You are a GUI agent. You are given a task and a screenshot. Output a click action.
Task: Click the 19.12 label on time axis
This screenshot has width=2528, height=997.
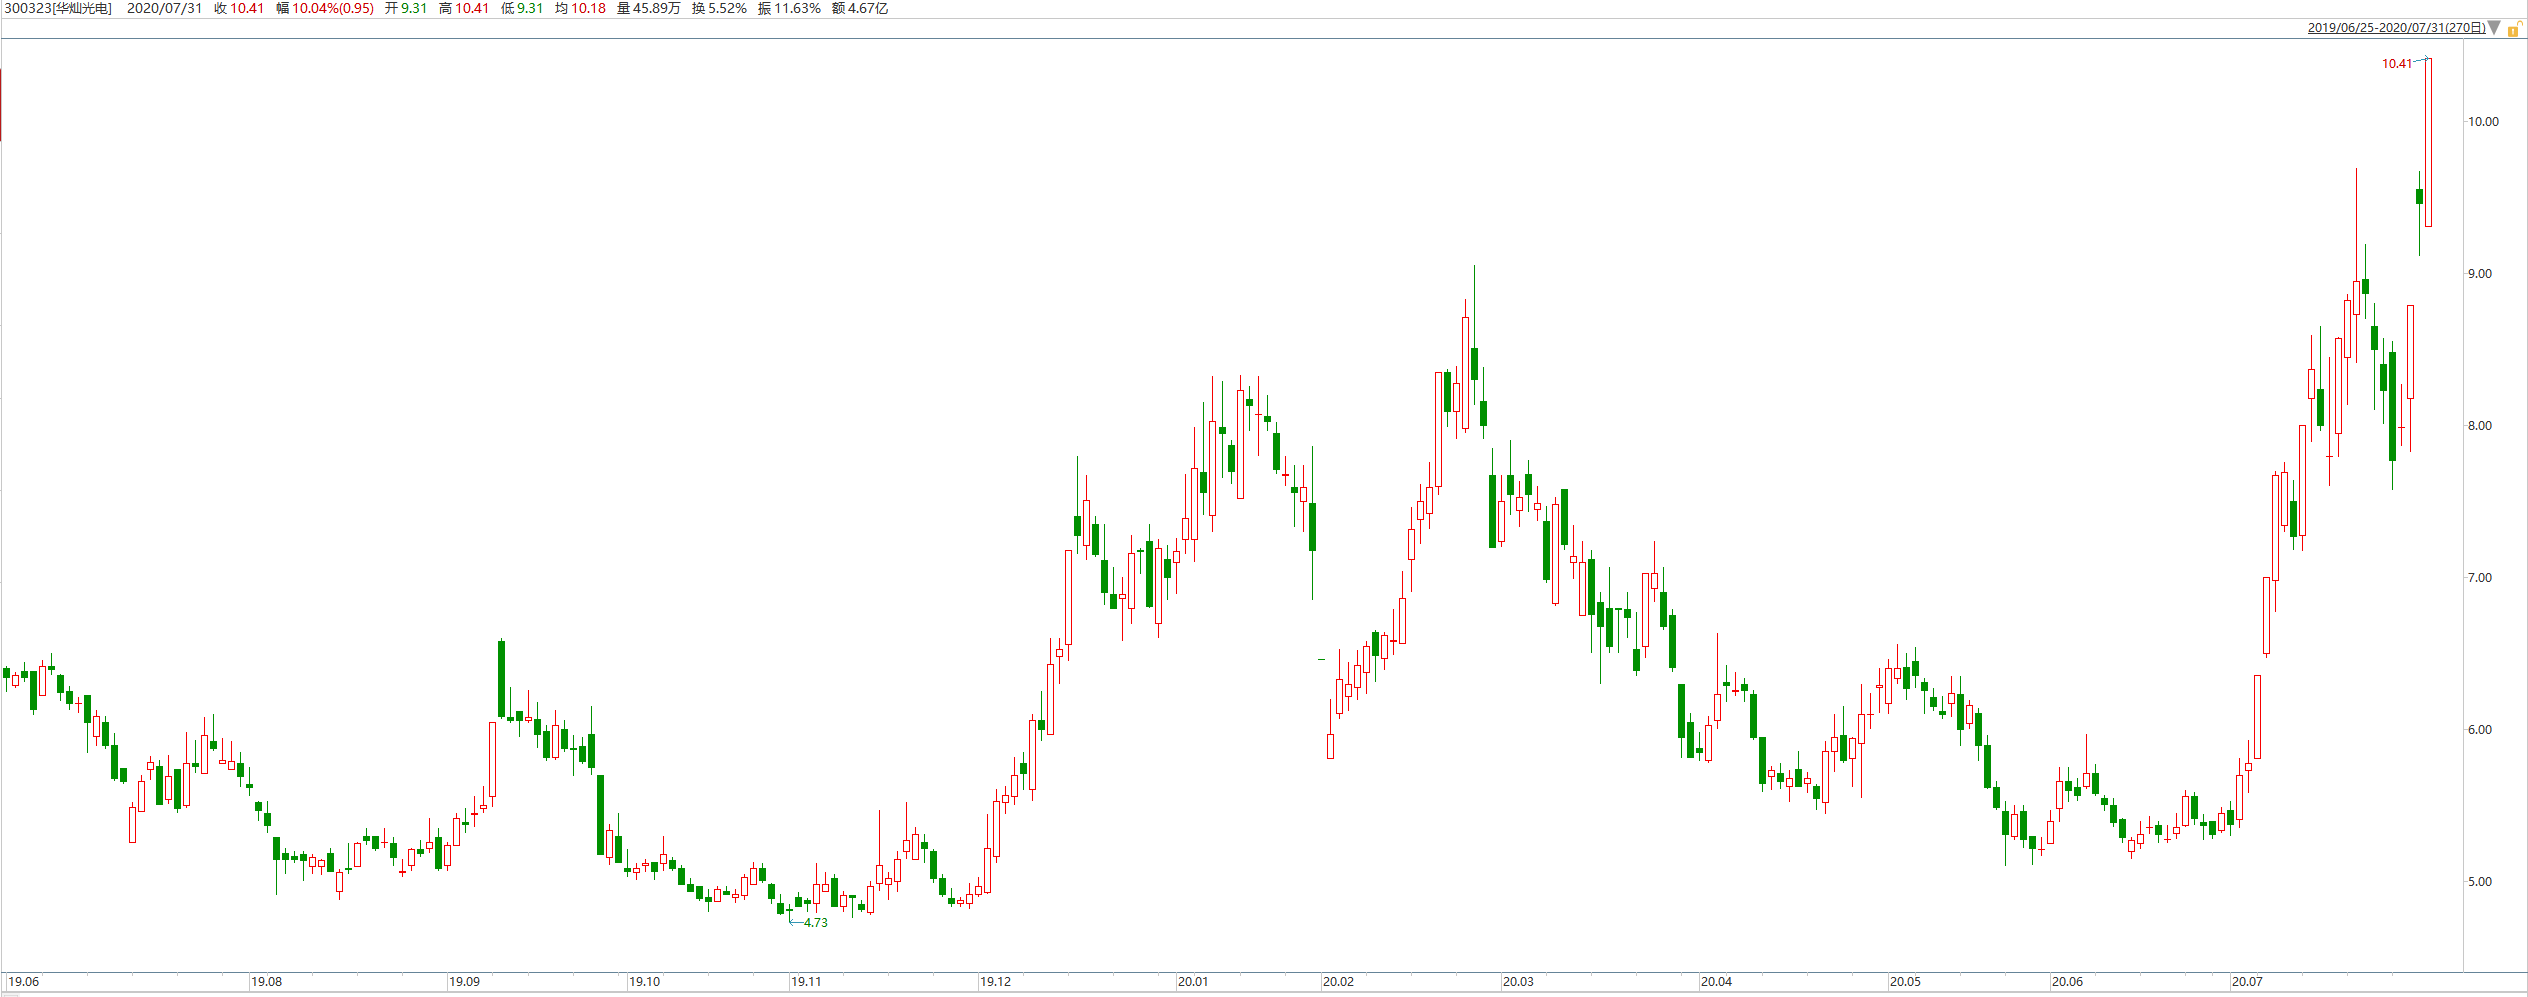click(995, 982)
